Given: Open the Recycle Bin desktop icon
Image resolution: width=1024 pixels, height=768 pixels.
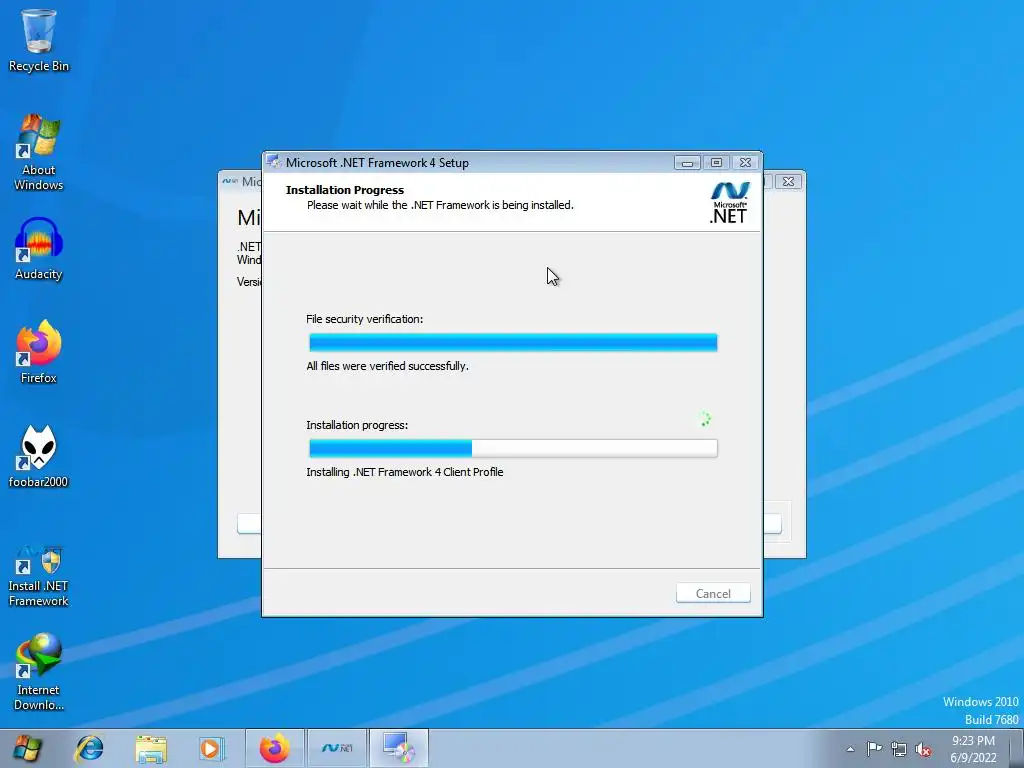Looking at the screenshot, I should click(38, 40).
